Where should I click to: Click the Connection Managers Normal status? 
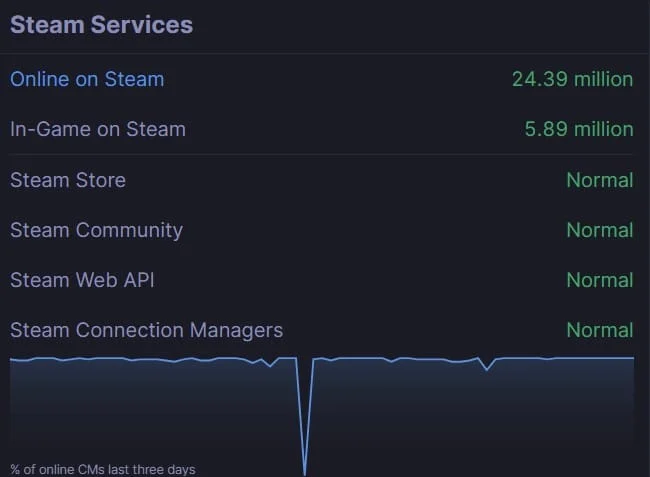pos(599,330)
